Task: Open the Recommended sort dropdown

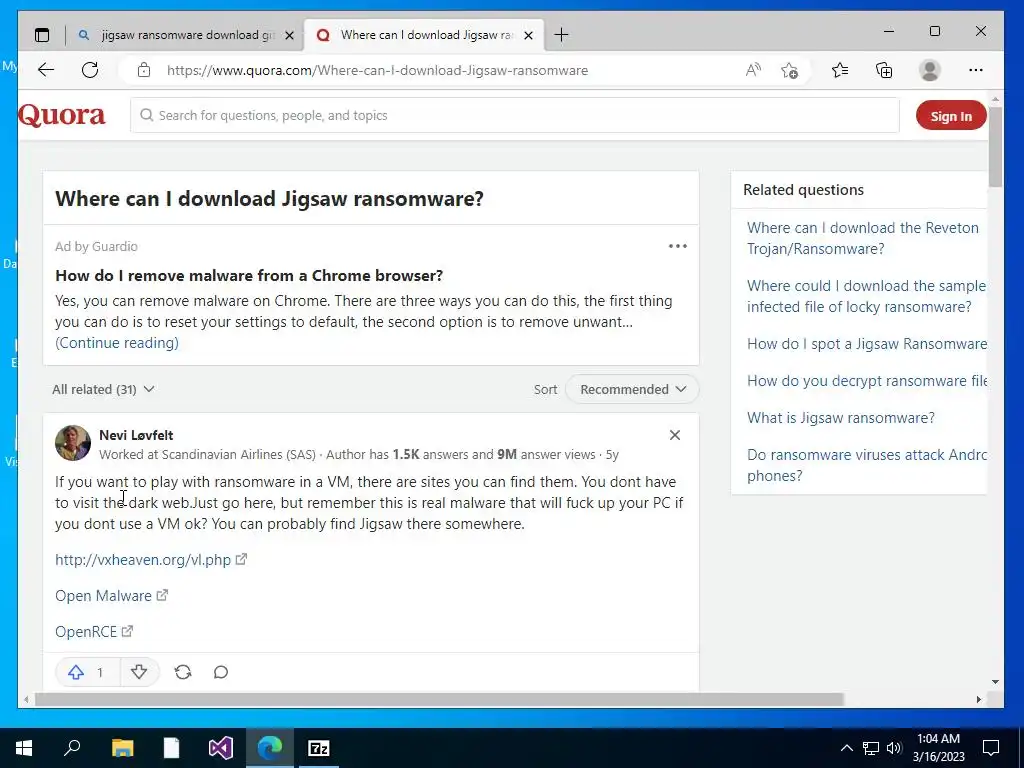Action: (x=632, y=389)
